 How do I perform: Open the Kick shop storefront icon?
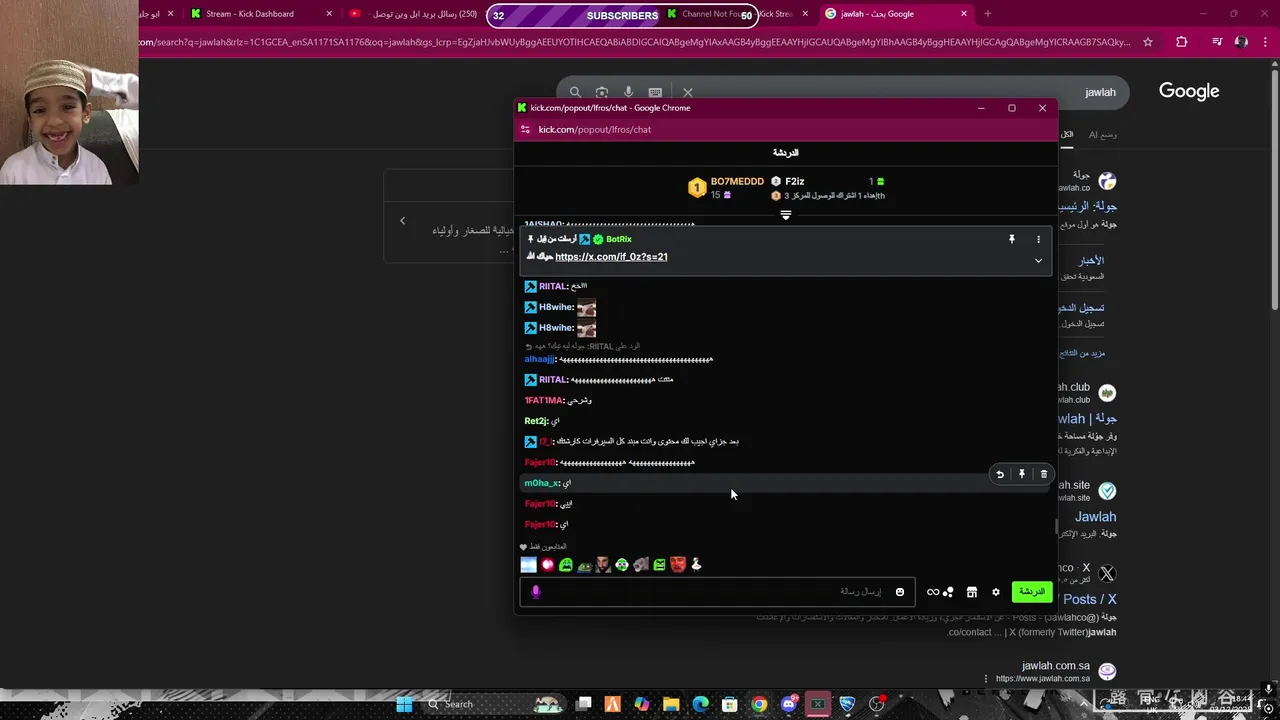tap(971, 592)
